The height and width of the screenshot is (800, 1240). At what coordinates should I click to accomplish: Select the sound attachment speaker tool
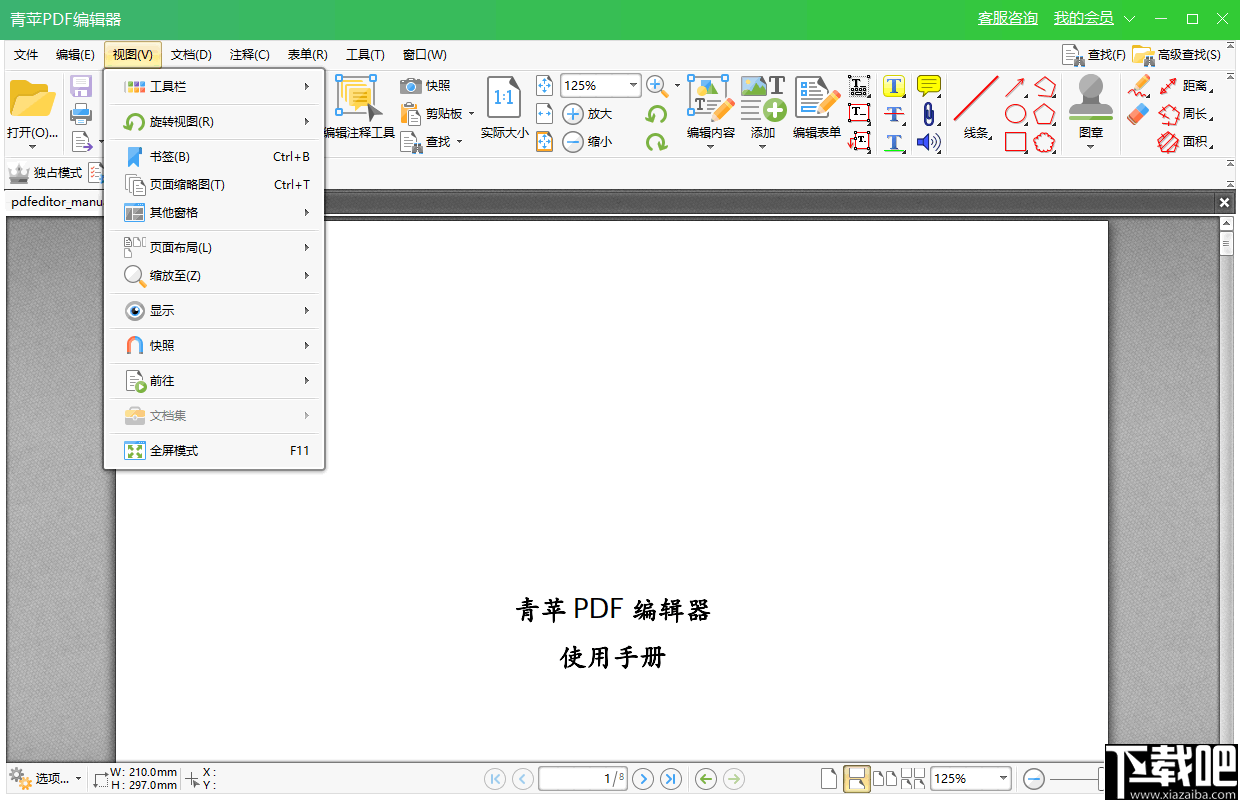(x=928, y=142)
